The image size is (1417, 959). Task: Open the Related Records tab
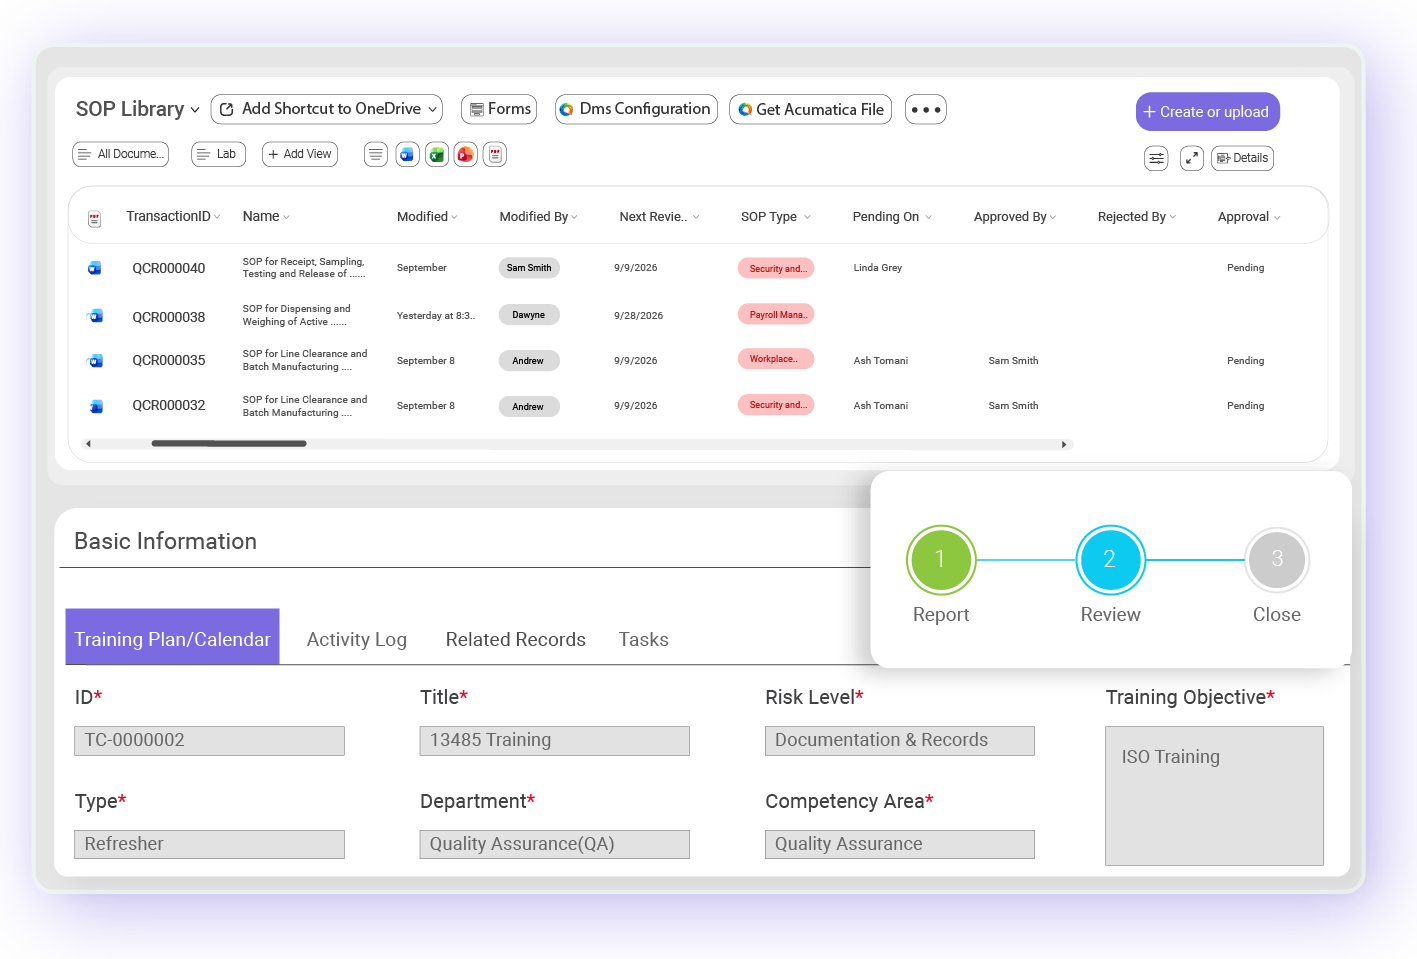tap(516, 640)
